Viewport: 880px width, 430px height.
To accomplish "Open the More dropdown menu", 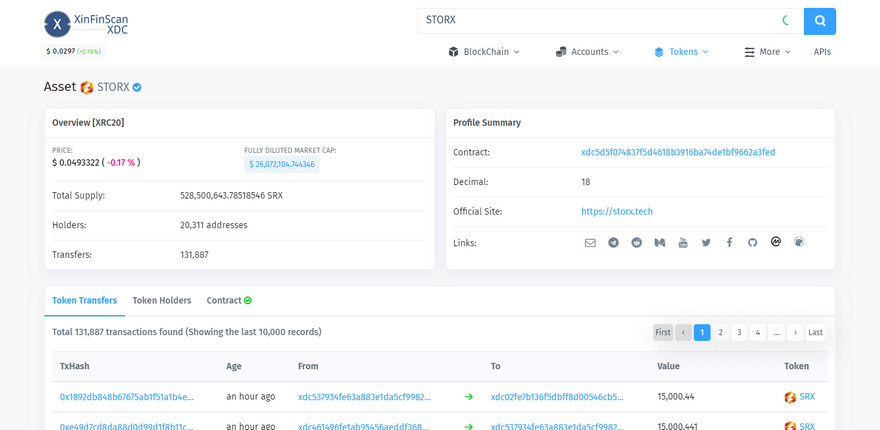I will click(767, 52).
